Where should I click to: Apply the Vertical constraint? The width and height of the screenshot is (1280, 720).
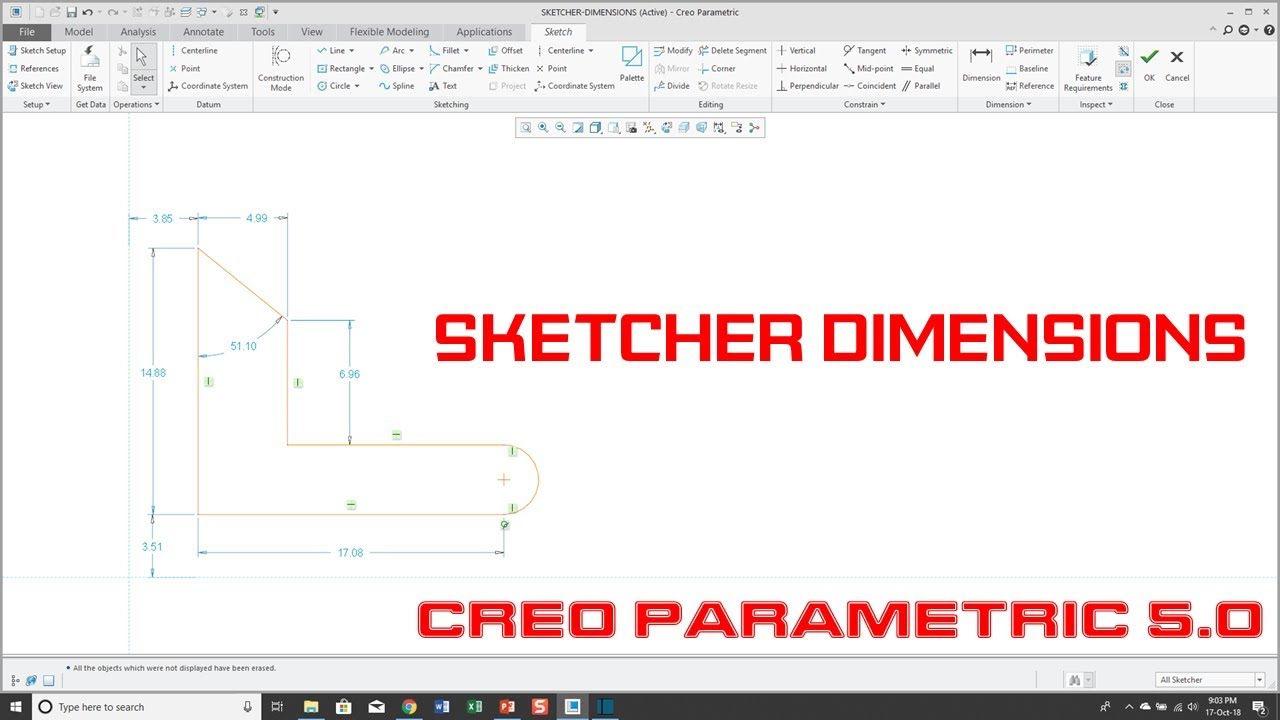tap(796, 50)
